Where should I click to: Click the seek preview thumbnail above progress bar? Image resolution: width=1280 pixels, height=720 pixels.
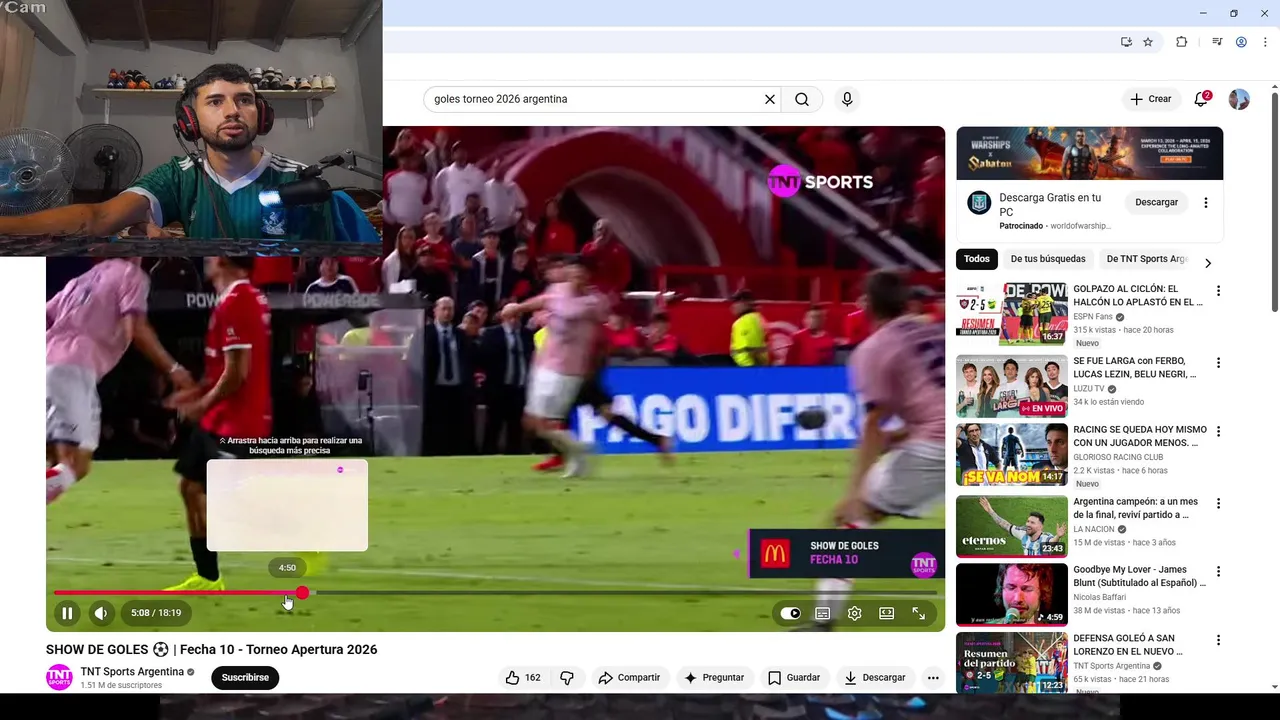(x=287, y=505)
